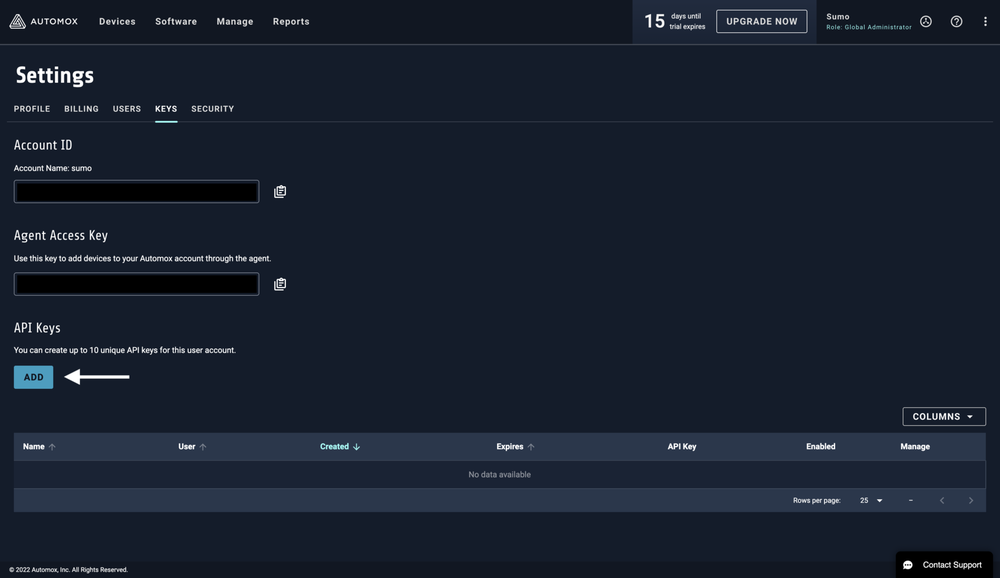Open the Columns dropdown

click(x=943, y=417)
